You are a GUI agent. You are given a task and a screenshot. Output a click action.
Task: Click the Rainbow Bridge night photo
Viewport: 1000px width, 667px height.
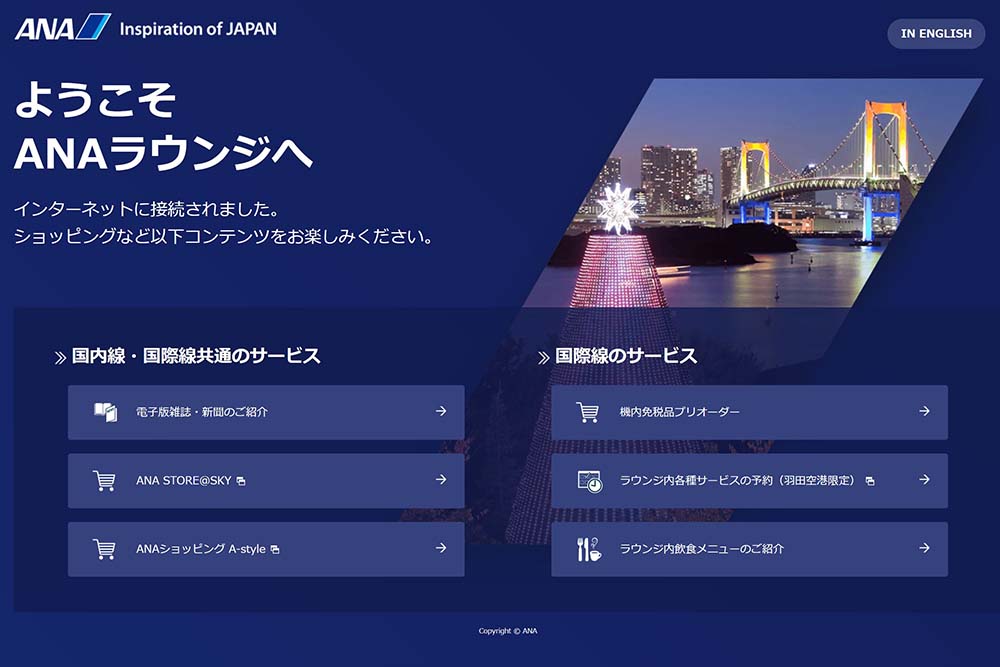753,193
